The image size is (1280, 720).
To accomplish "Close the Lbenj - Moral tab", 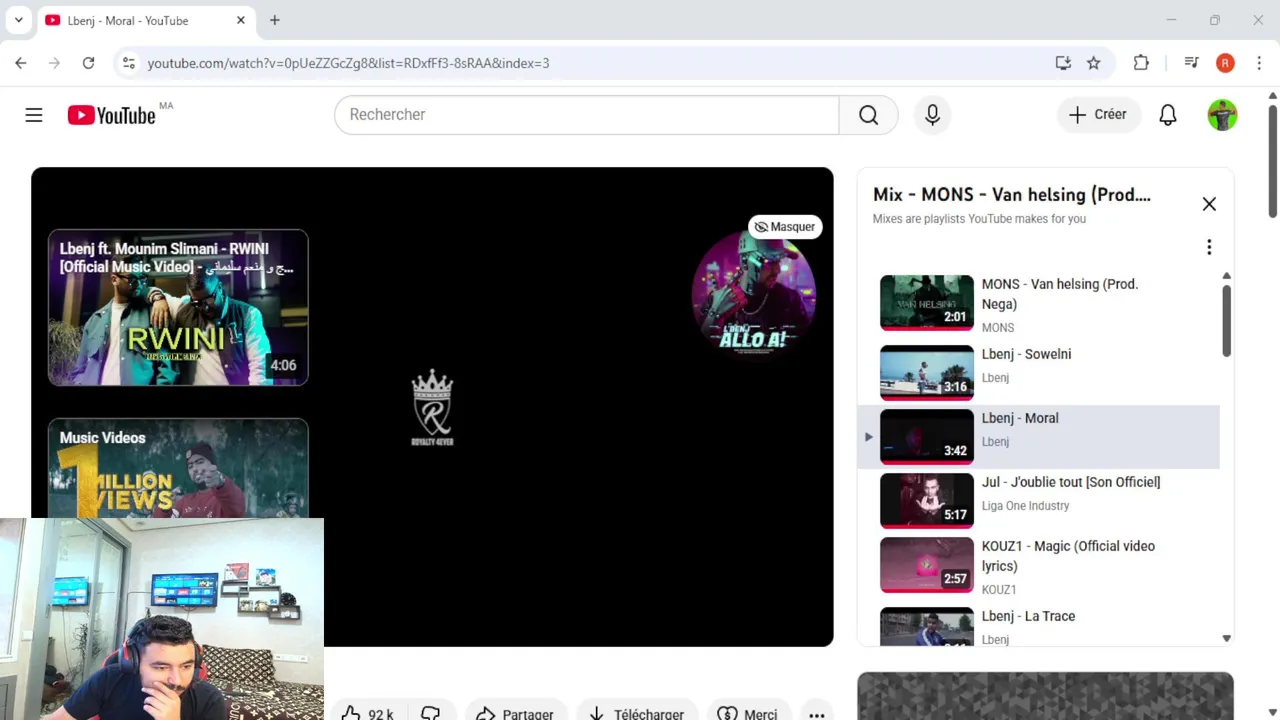I will tap(241, 20).
